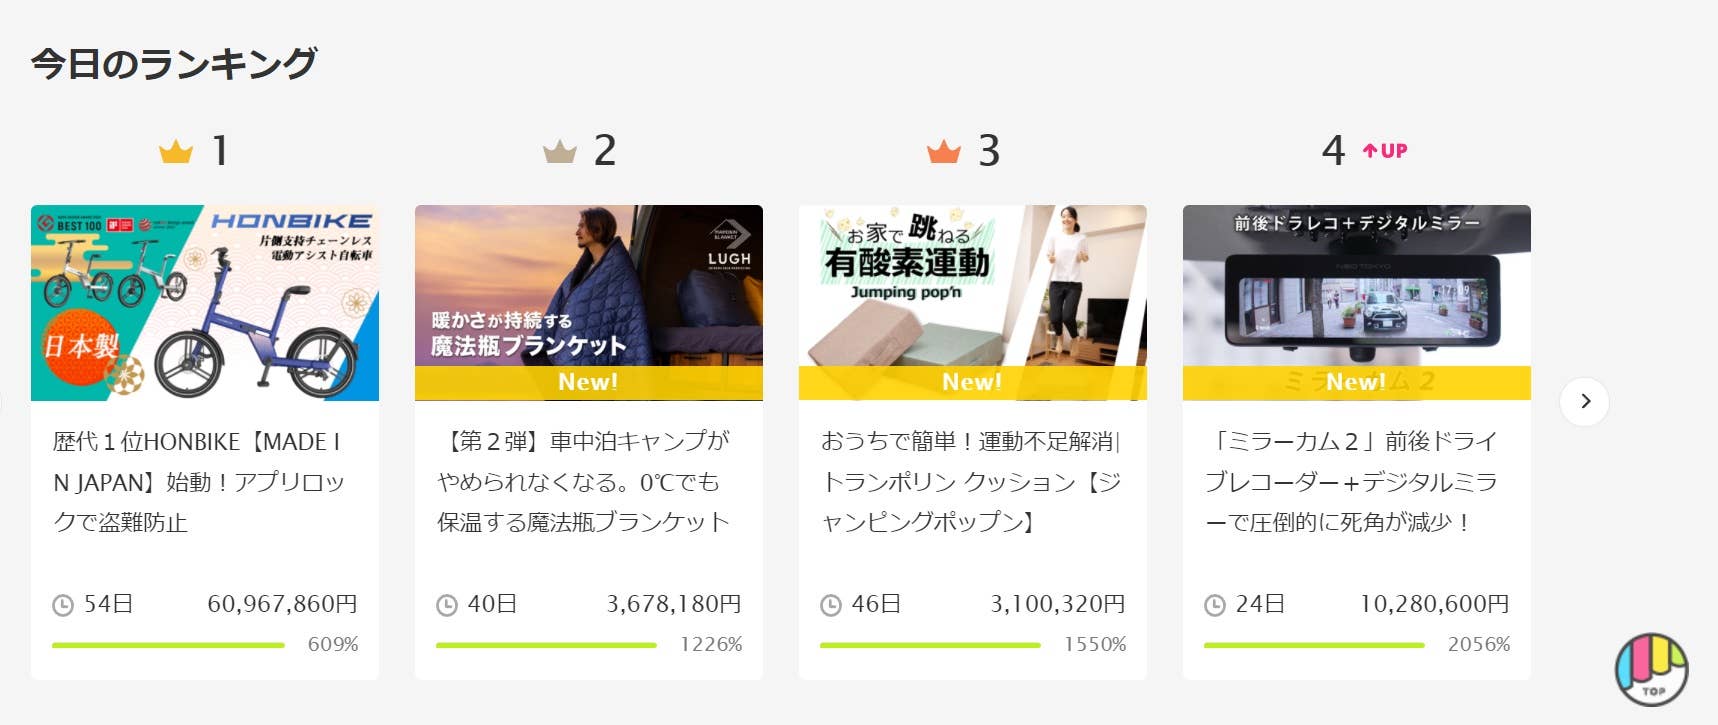The height and width of the screenshot is (725, 1718).
Task: Click the pink UP arrow badge beside rank 4
Action: click(x=1385, y=151)
